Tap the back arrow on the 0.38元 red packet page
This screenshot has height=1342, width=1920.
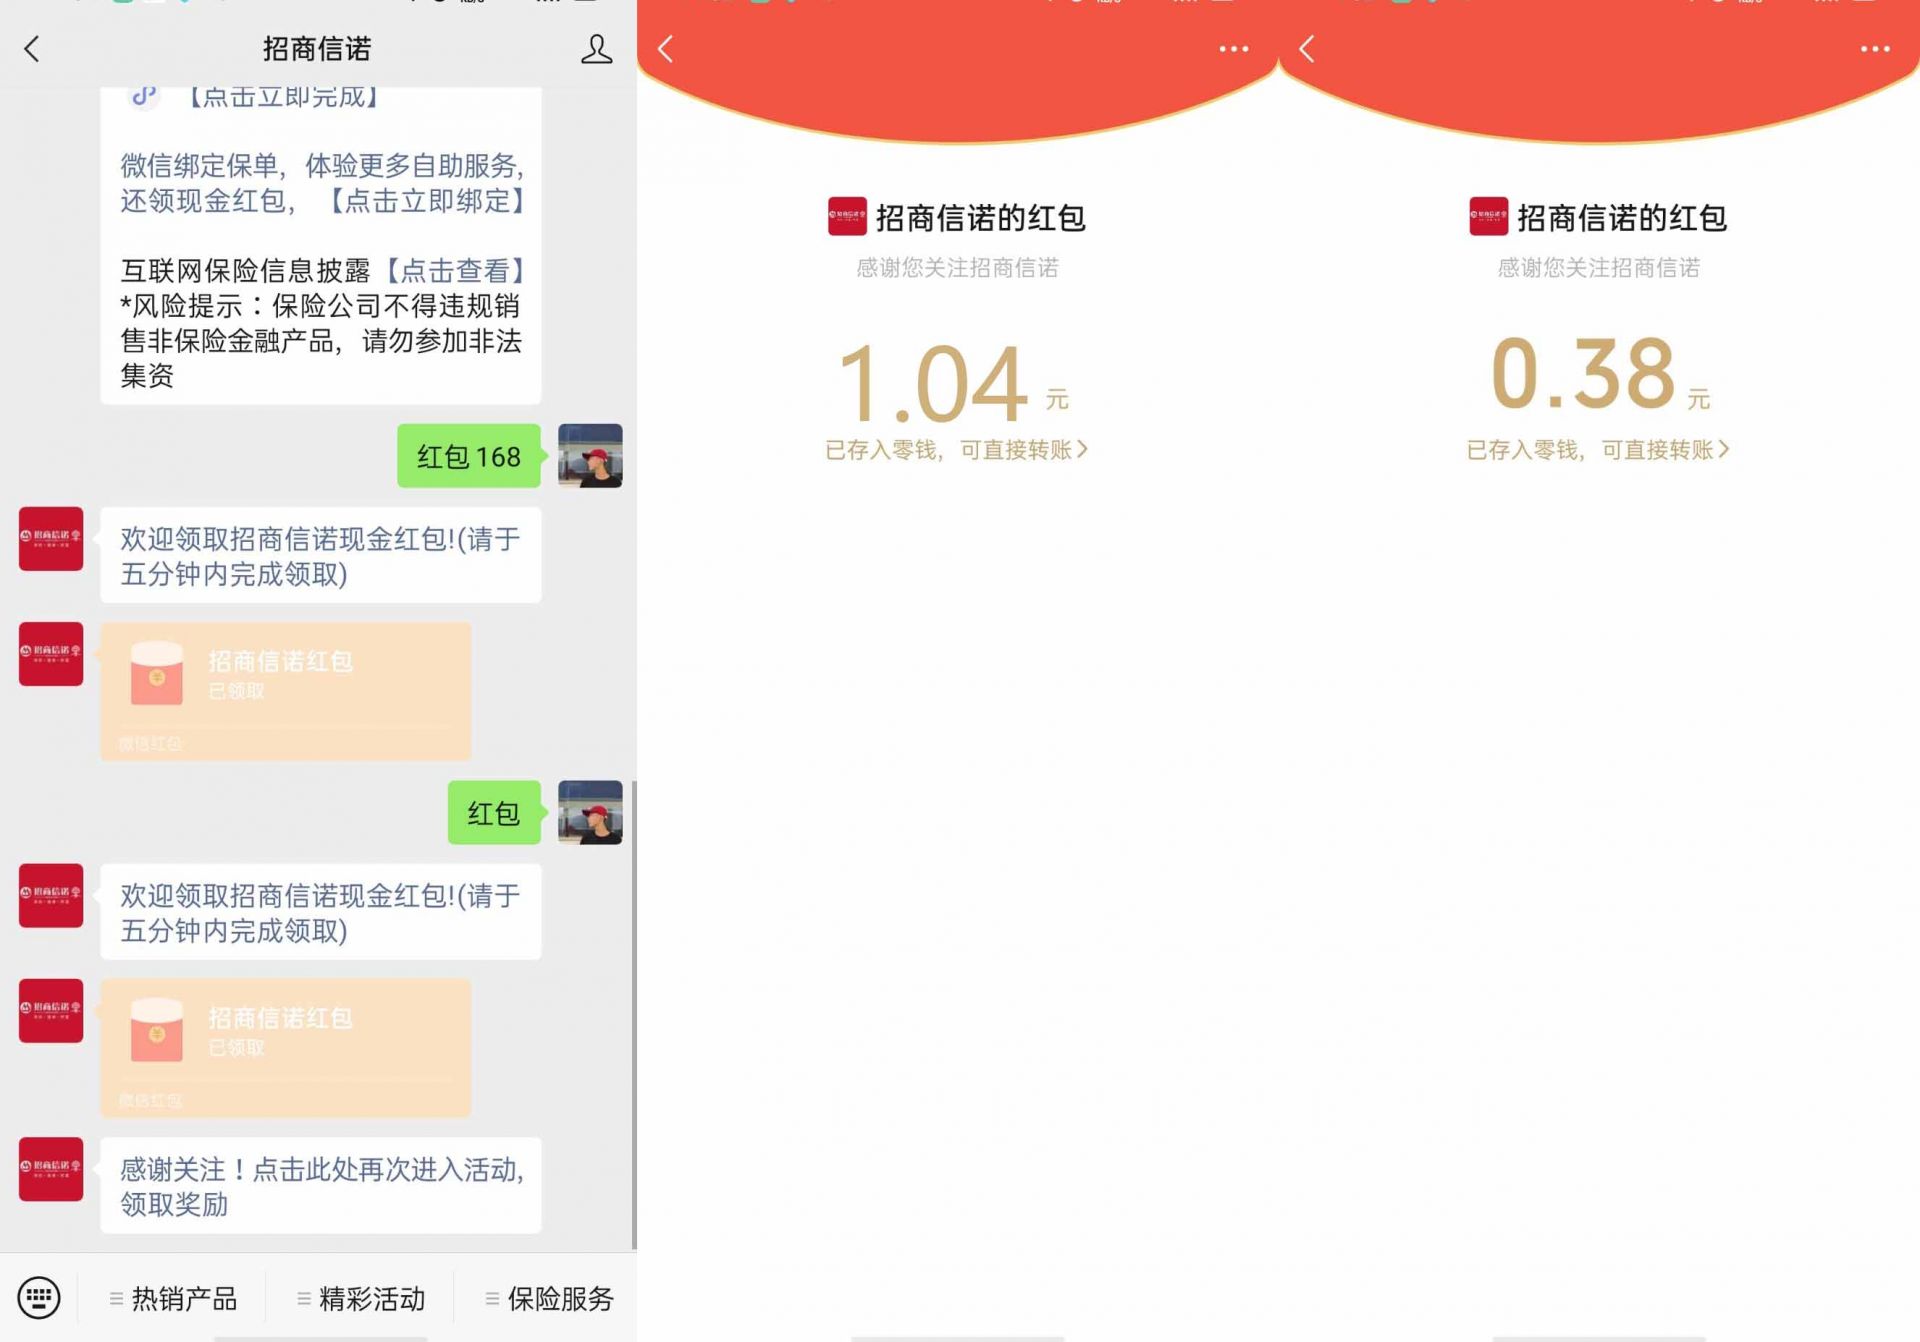pyautogui.click(x=1305, y=48)
